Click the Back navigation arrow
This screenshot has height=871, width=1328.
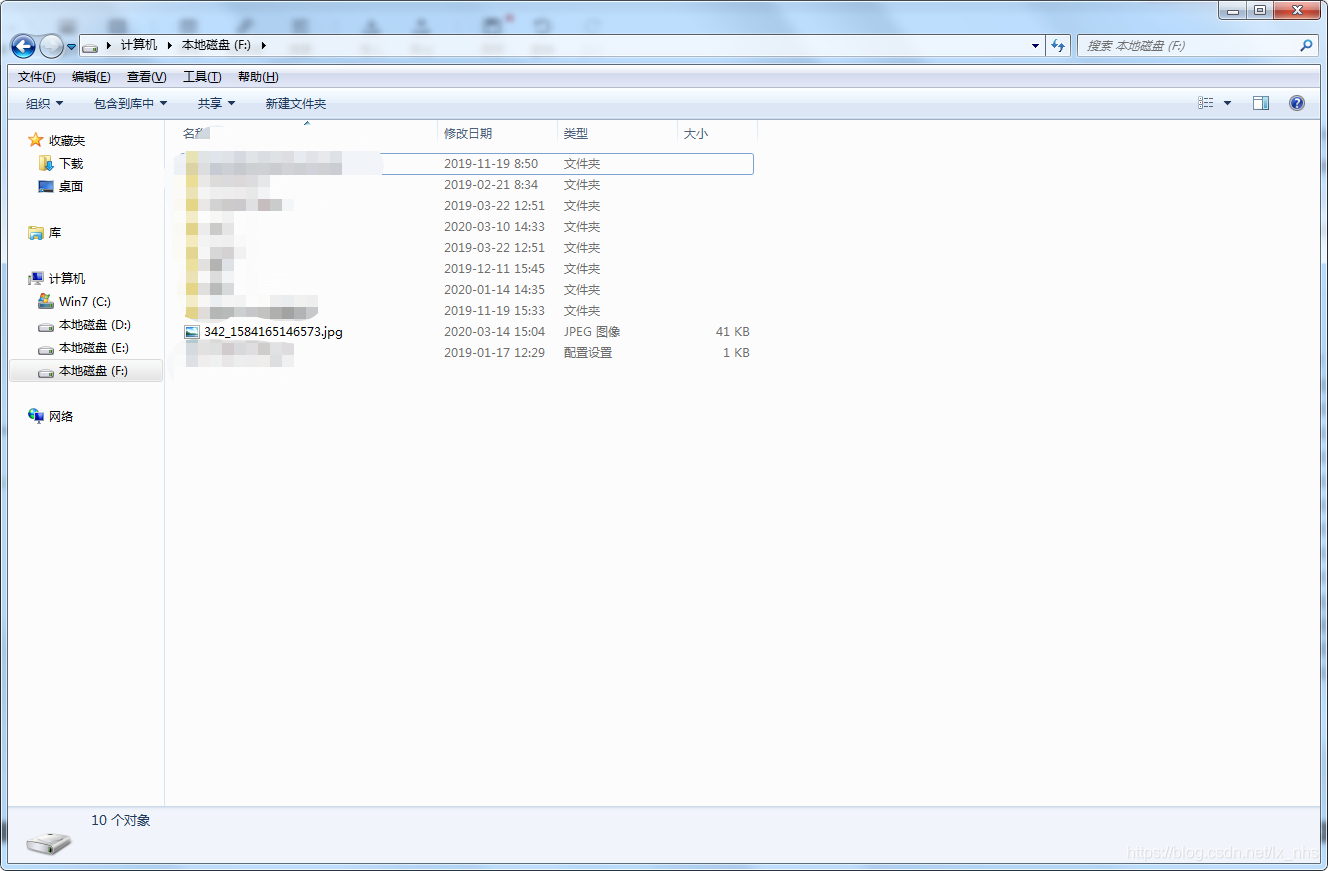23,46
